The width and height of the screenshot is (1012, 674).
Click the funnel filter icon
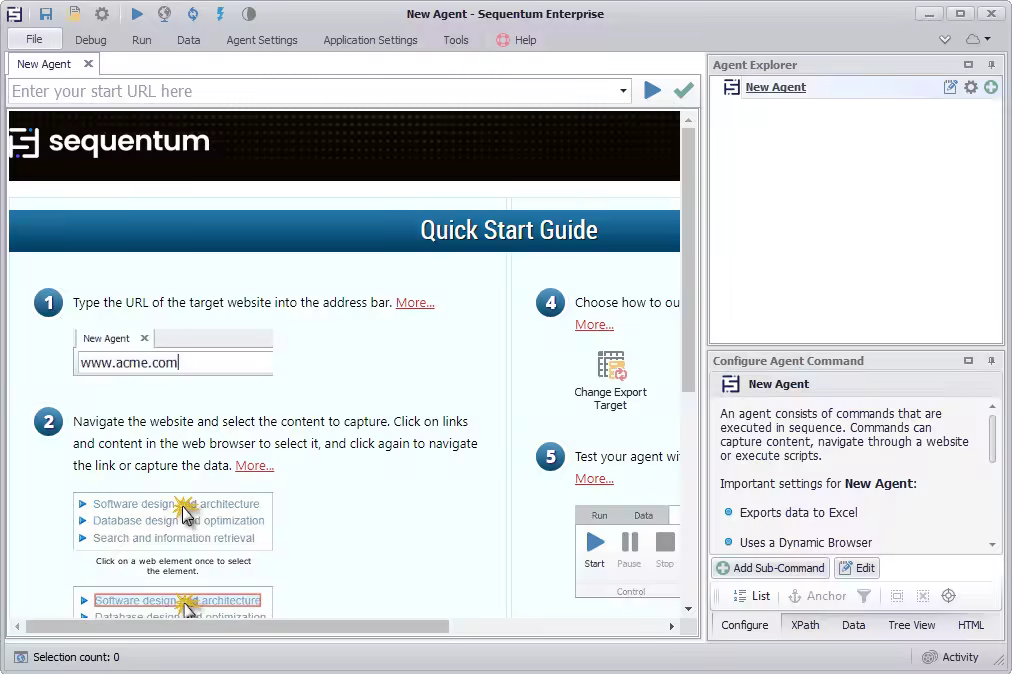pyautogui.click(x=864, y=596)
